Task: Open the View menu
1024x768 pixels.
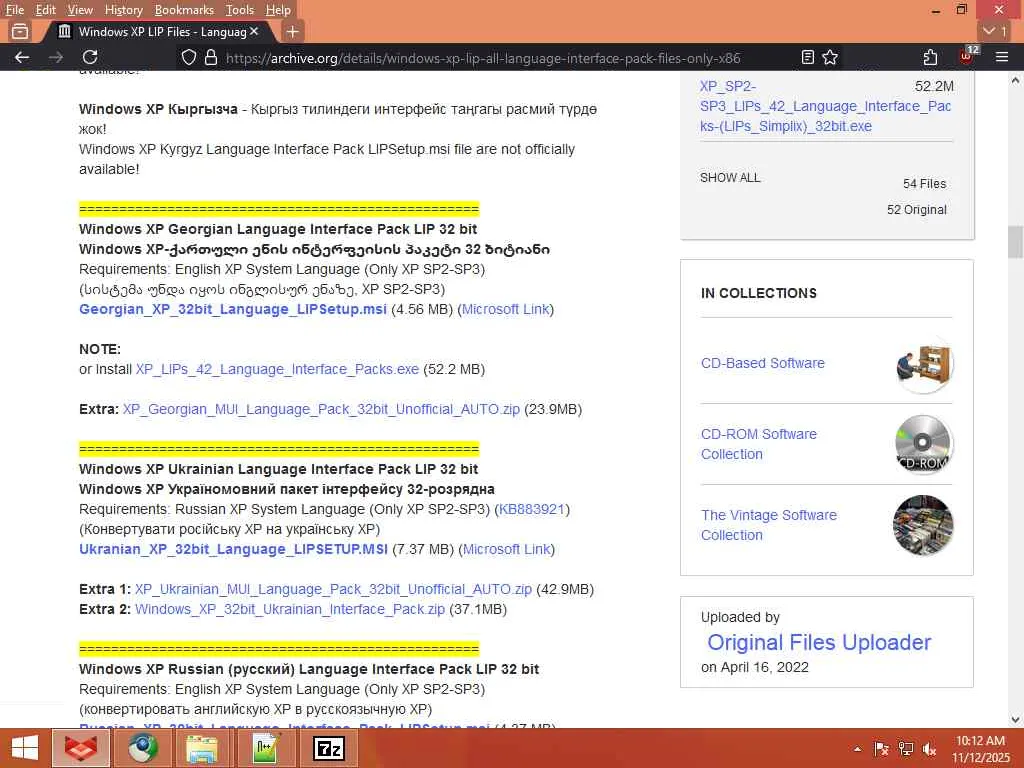Action: pyautogui.click(x=80, y=10)
